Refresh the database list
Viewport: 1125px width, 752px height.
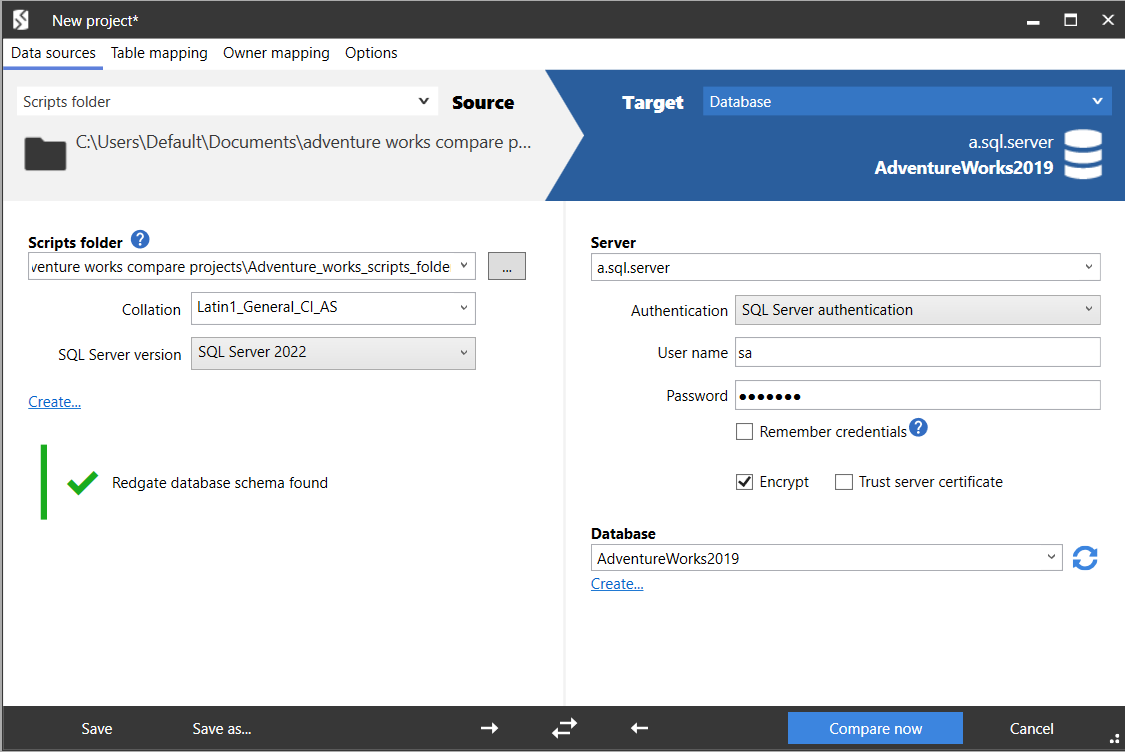(x=1085, y=558)
